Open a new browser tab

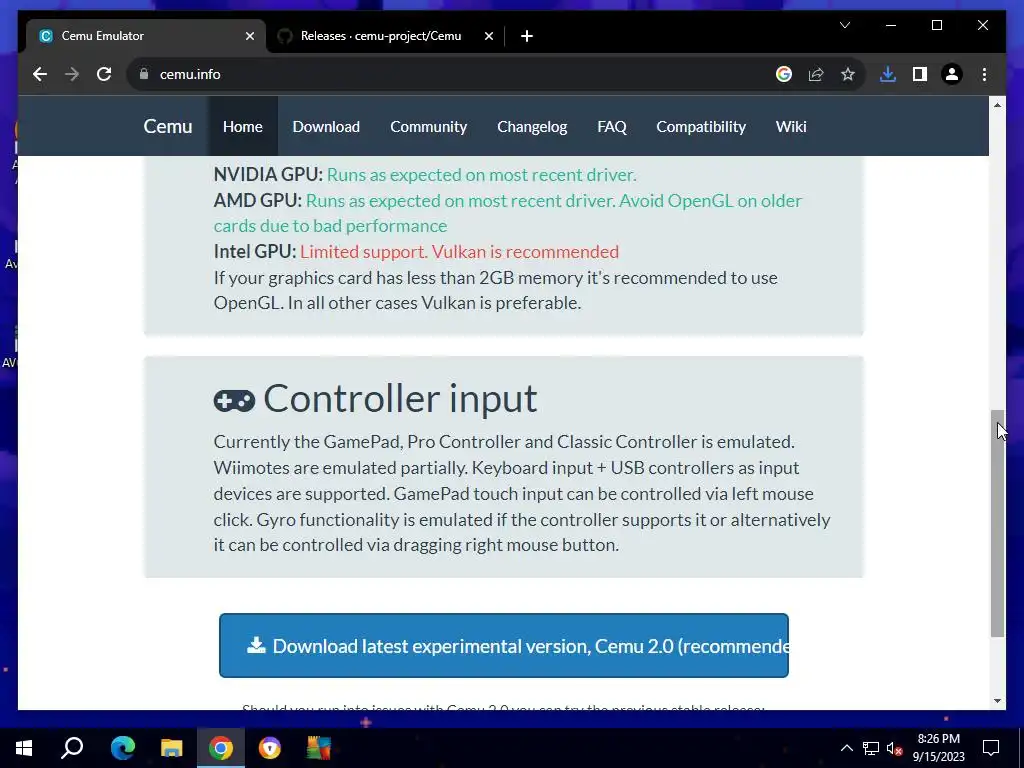[527, 36]
